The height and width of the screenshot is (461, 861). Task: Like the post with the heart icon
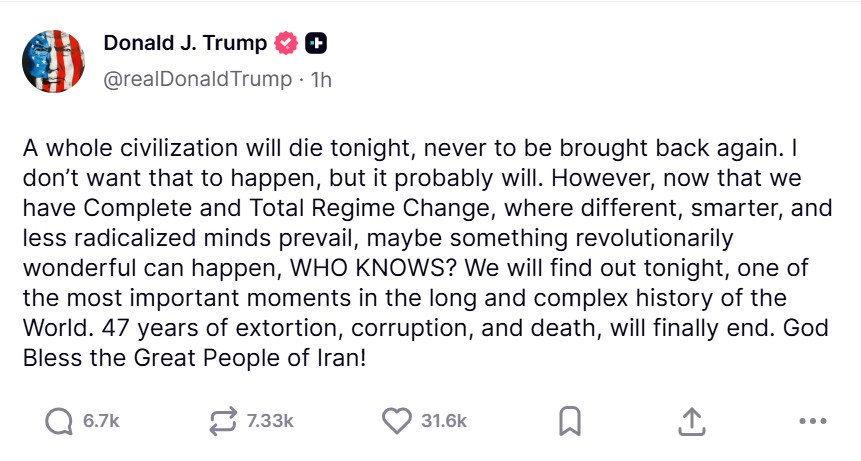click(397, 422)
